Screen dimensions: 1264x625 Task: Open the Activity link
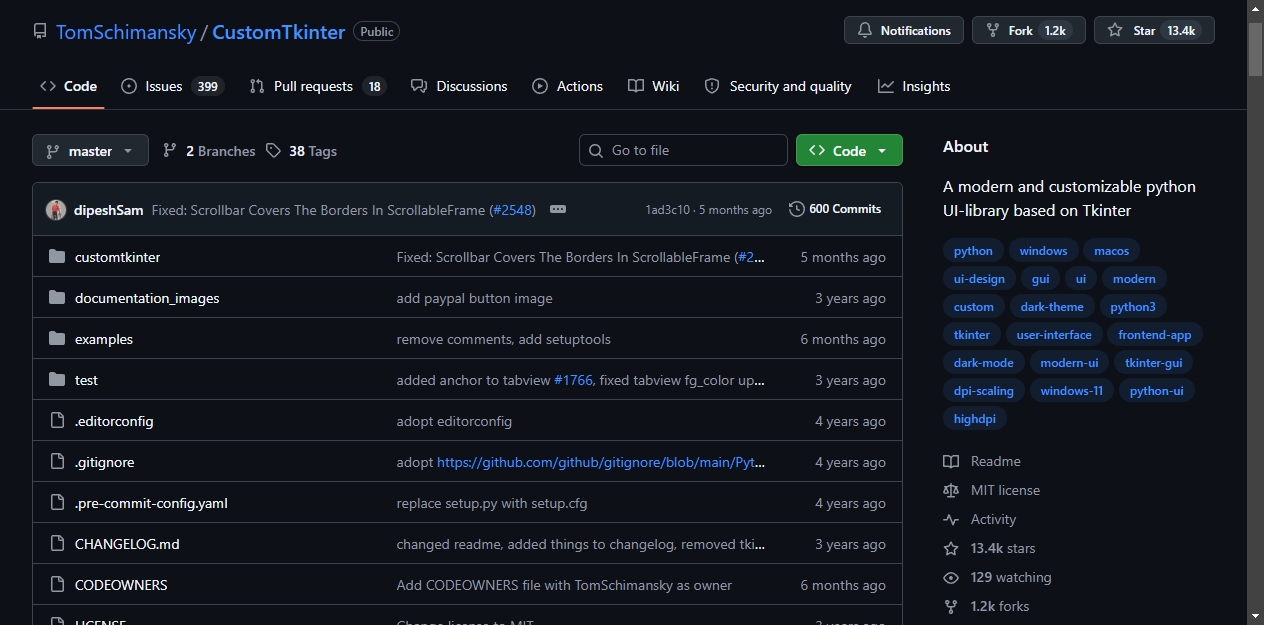(x=980, y=519)
